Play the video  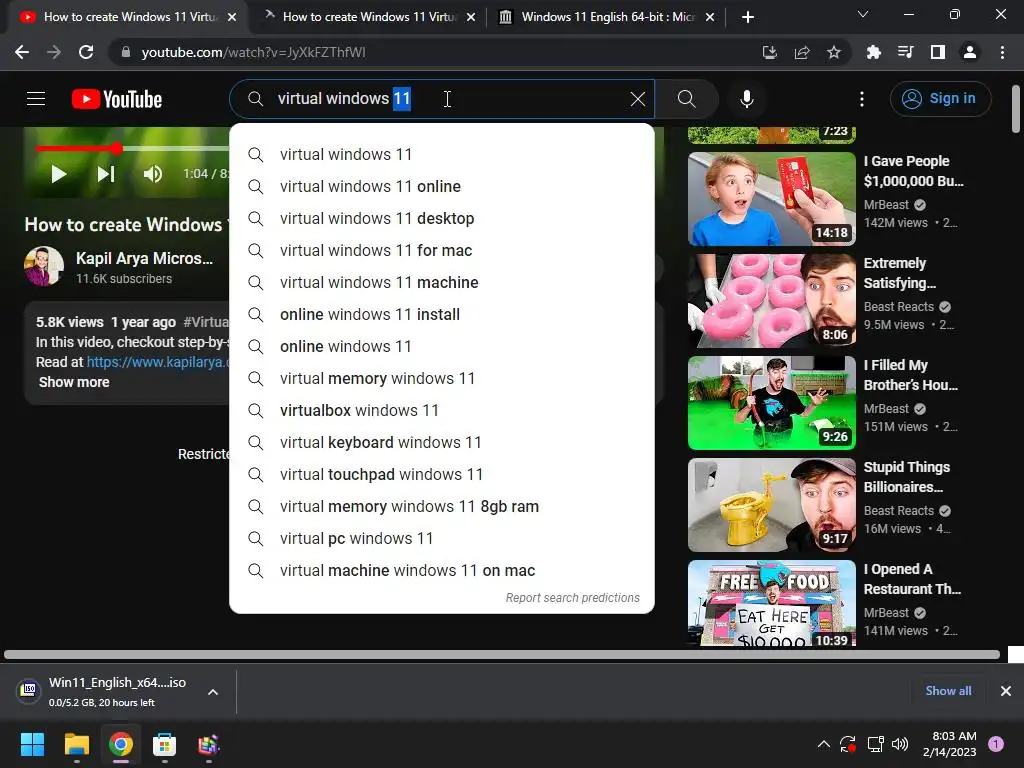coord(58,174)
